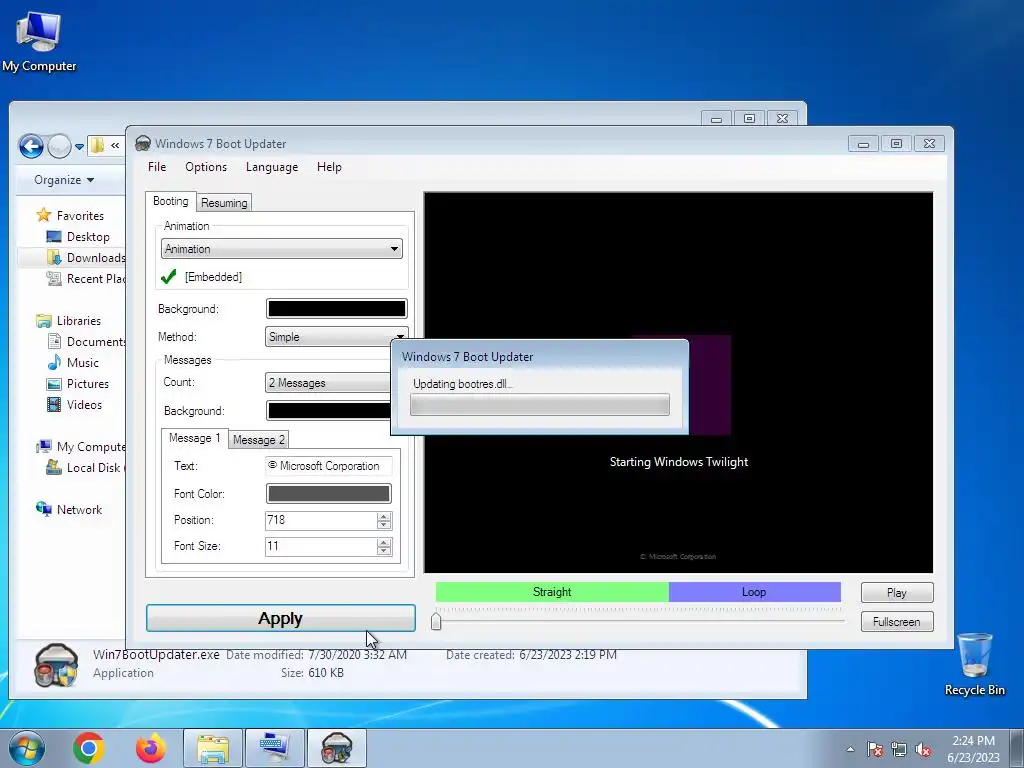Pick the Font Color swatch
The height and width of the screenshot is (768, 1024).
pos(328,493)
